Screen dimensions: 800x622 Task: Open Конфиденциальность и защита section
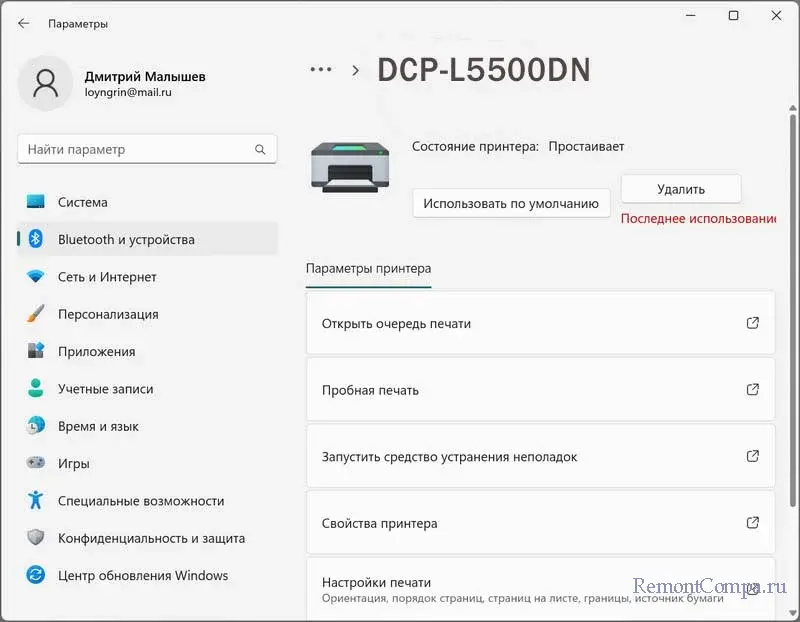click(151, 538)
